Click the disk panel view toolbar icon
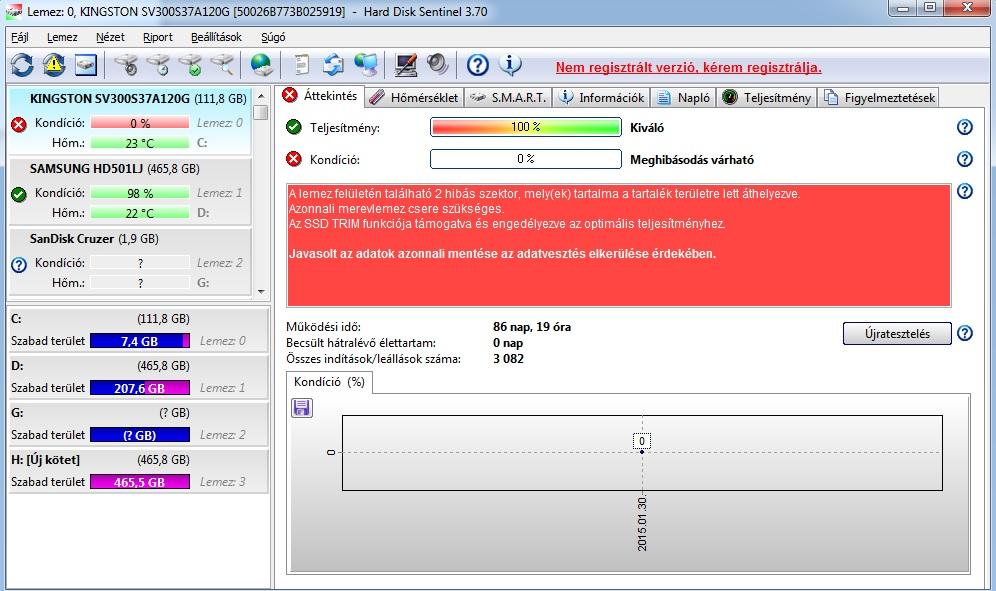 [86, 65]
